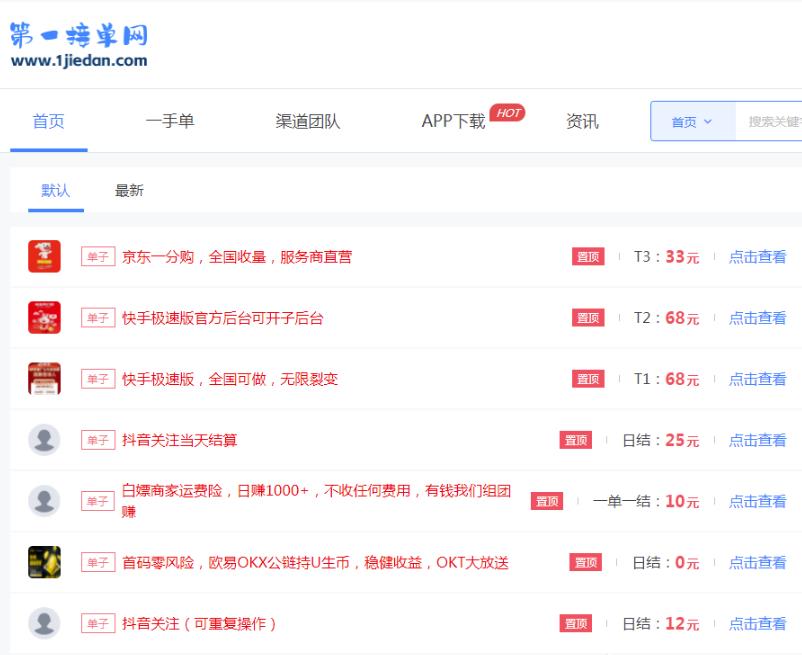Click the avatar icon beside 抖音关注当天结算
Viewport: 802px width, 655px height.
tap(43, 439)
